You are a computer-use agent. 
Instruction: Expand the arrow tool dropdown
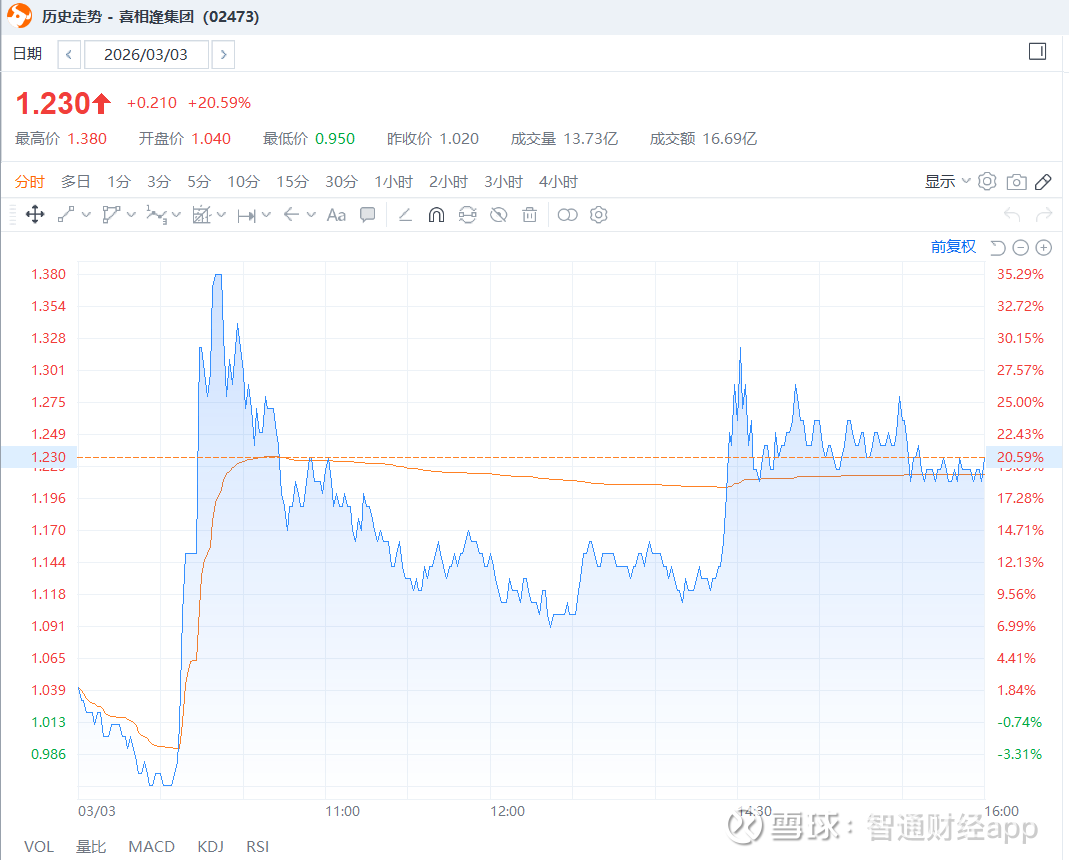(x=311, y=215)
